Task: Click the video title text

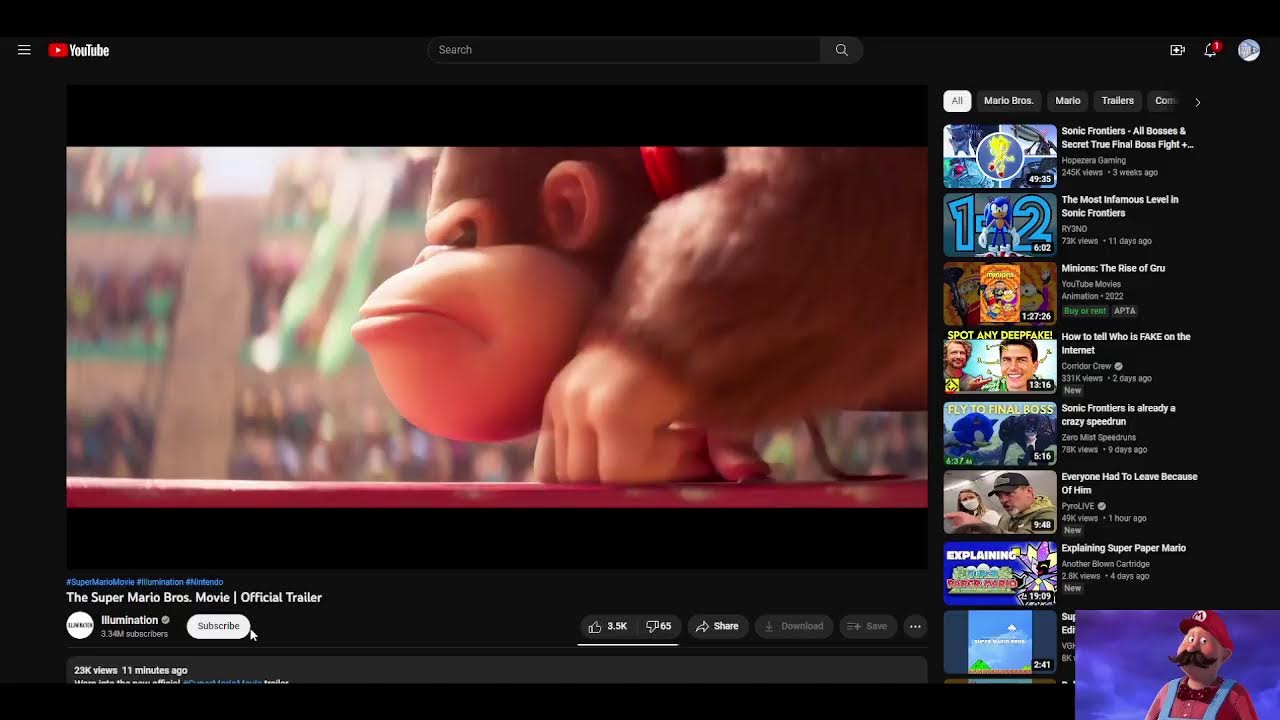Action: click(194, 597)
